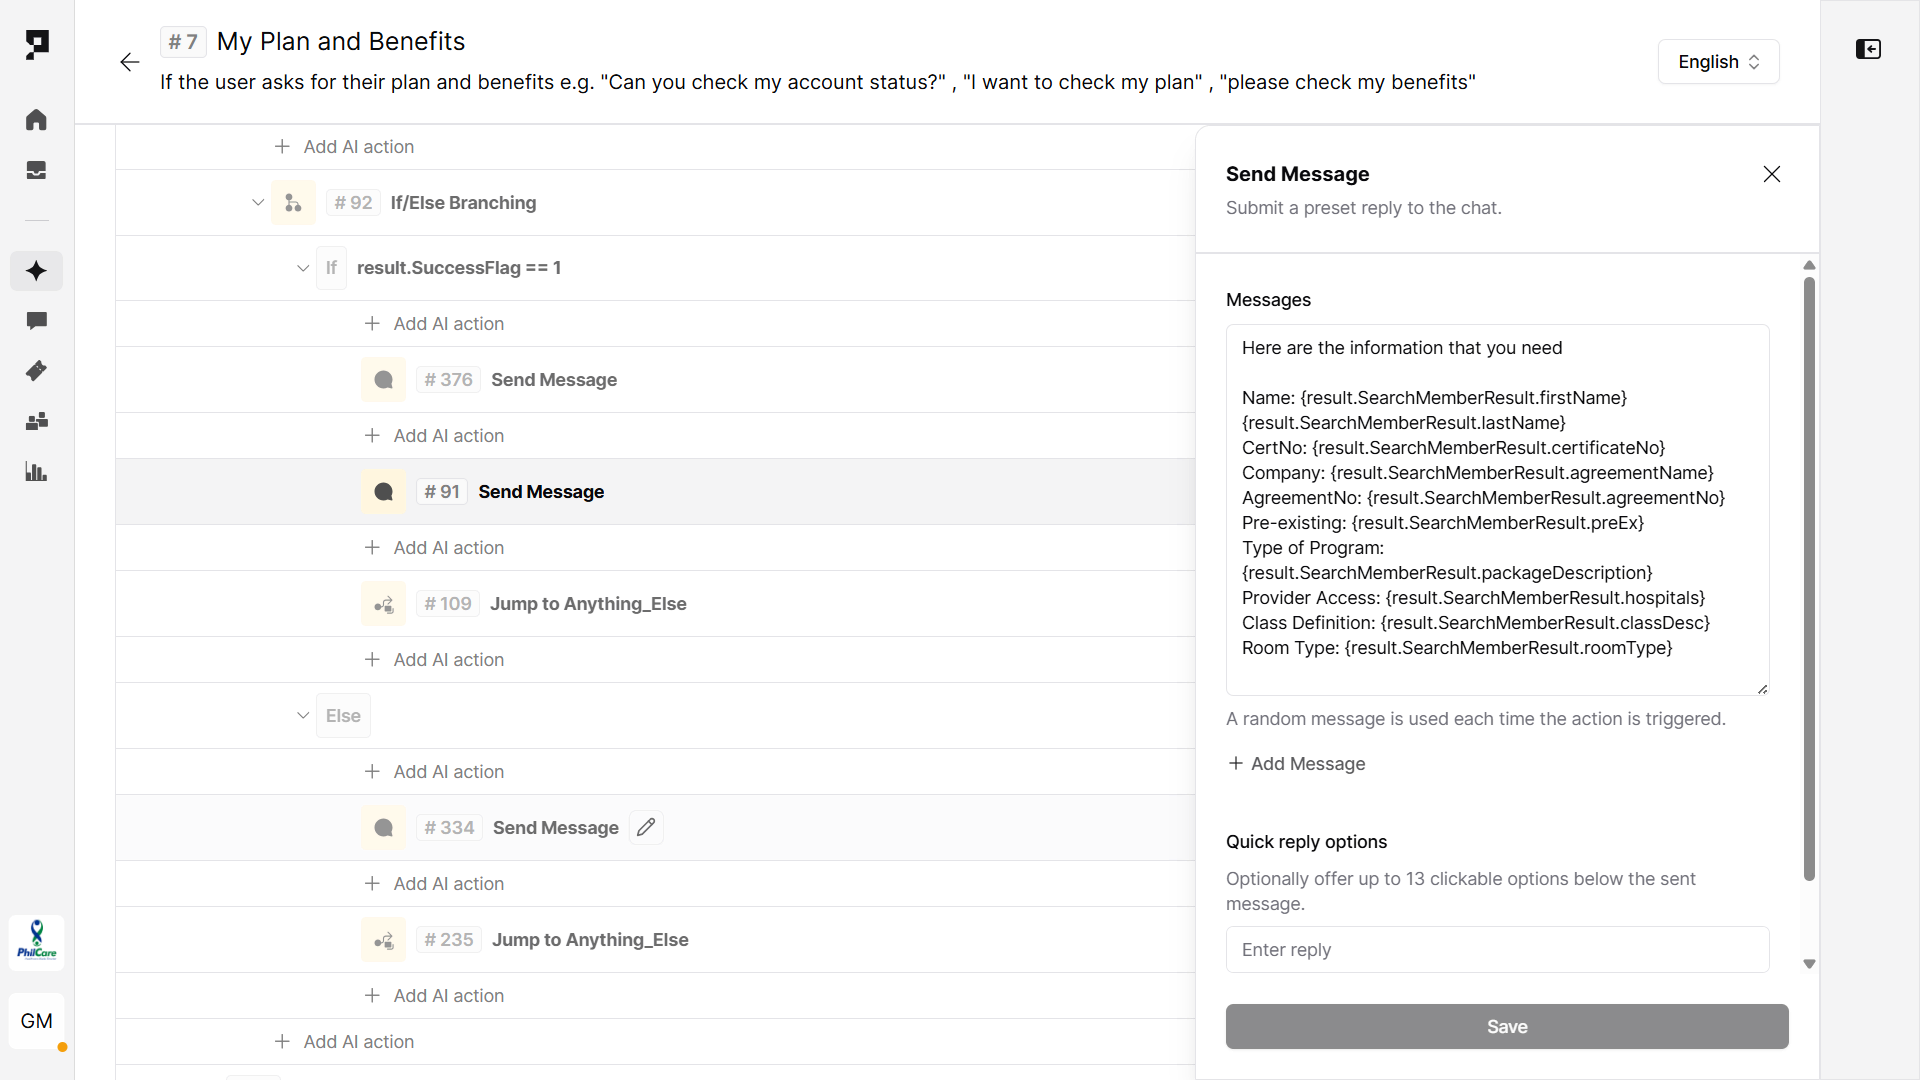Open the ticket tag sidebar icon
The height and width of the screenshot is (1080, 1920).
[36, 371]
